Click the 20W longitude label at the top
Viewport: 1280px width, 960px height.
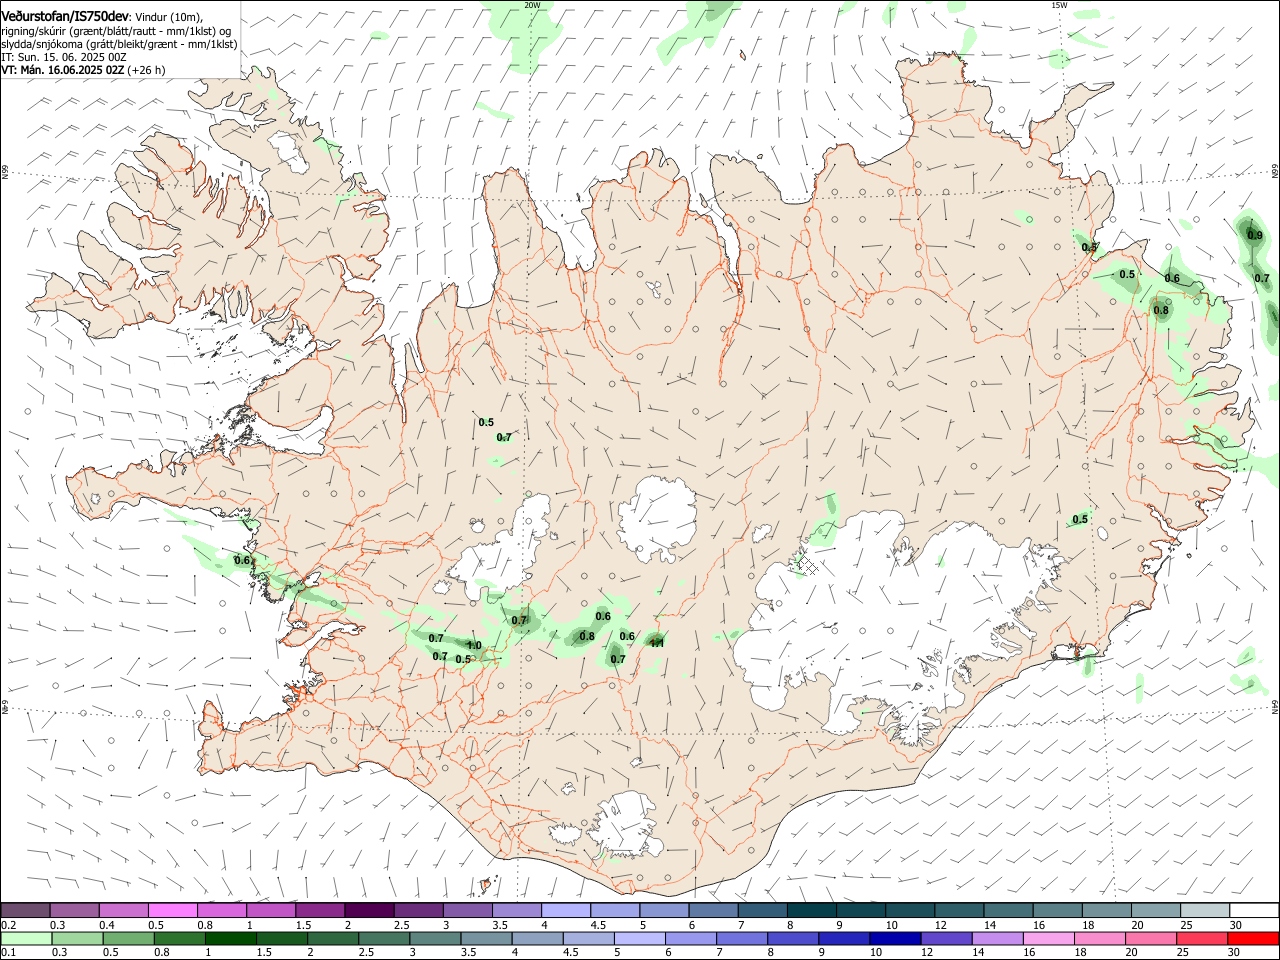point(532,5)
